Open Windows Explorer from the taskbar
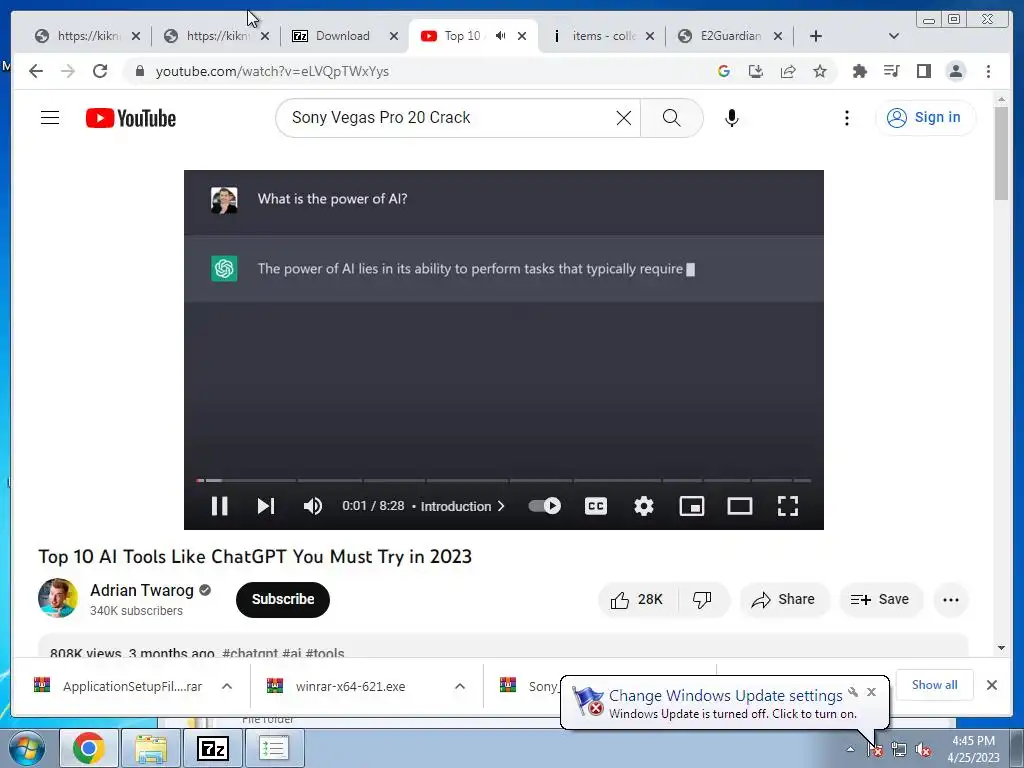 point(151,748)
